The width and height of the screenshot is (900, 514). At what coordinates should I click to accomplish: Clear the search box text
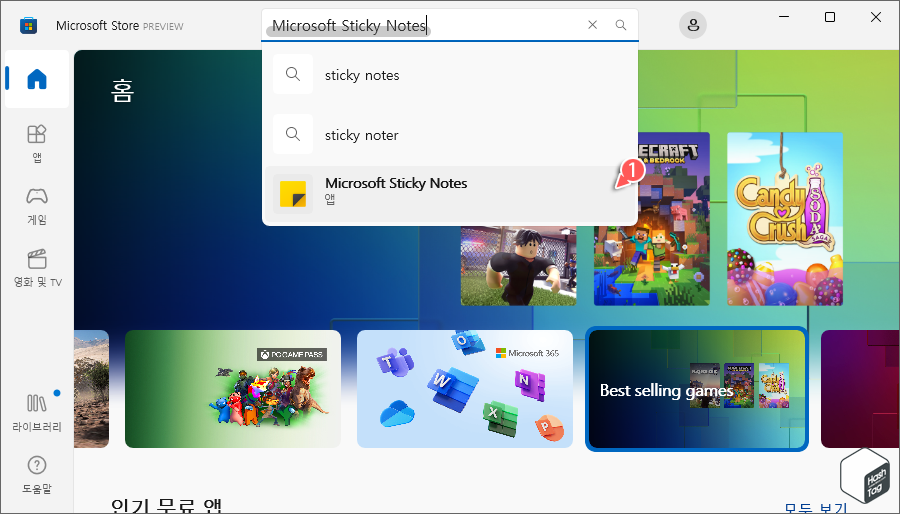[x=592, y=25]
